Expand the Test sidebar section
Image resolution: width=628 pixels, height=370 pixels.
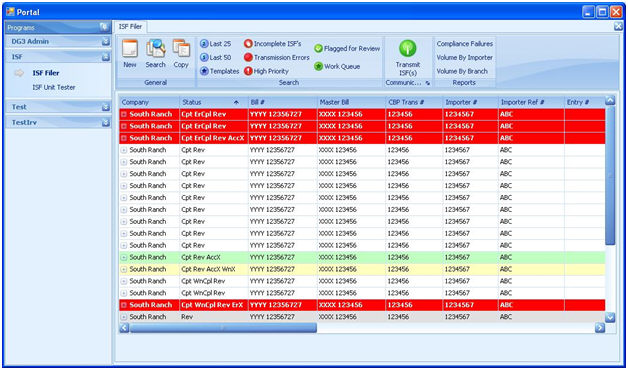106,107
